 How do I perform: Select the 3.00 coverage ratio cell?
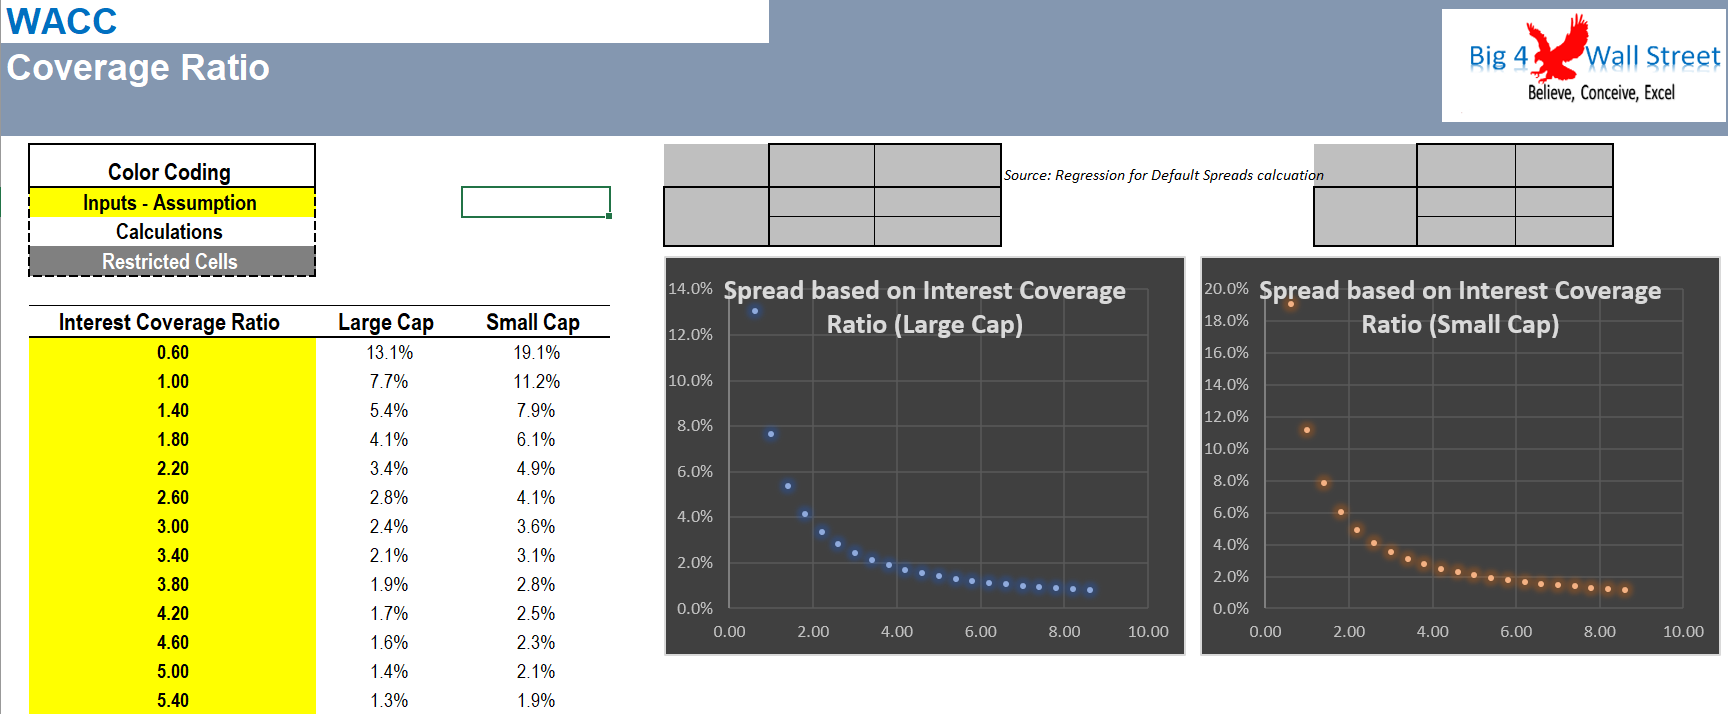(172, 526)
